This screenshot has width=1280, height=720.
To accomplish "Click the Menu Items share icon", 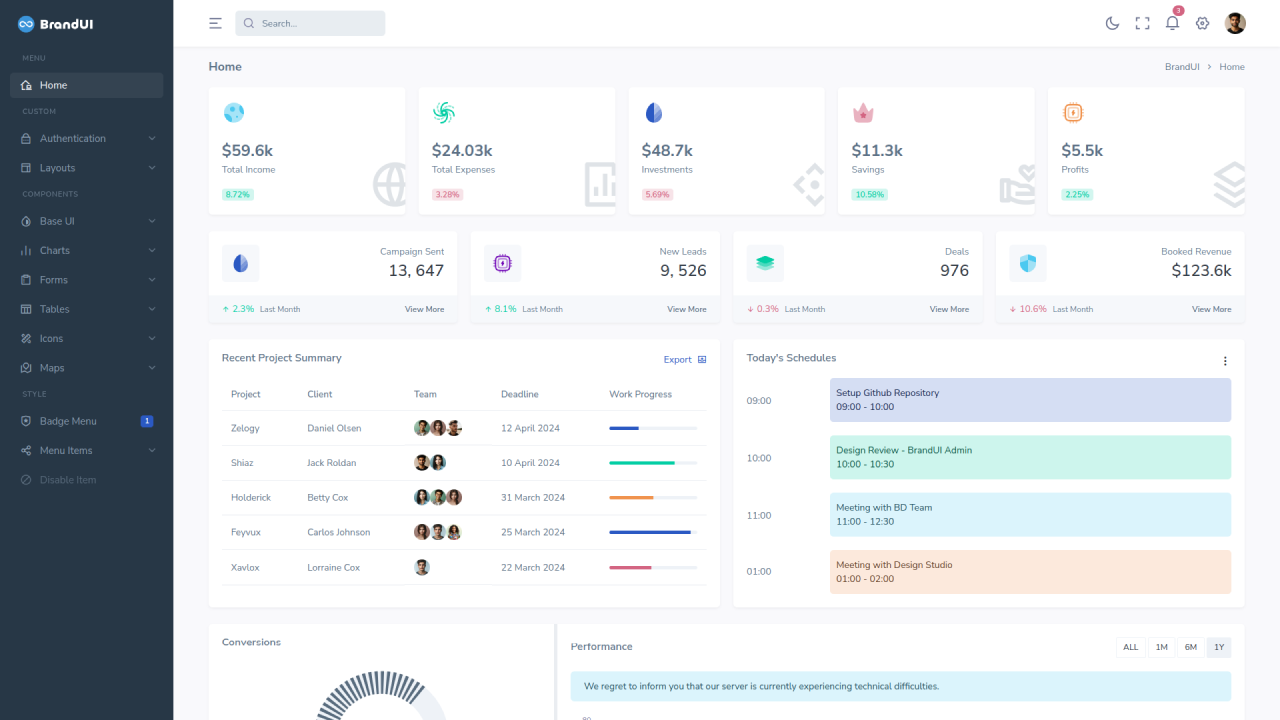I will [x=27, y=451].
